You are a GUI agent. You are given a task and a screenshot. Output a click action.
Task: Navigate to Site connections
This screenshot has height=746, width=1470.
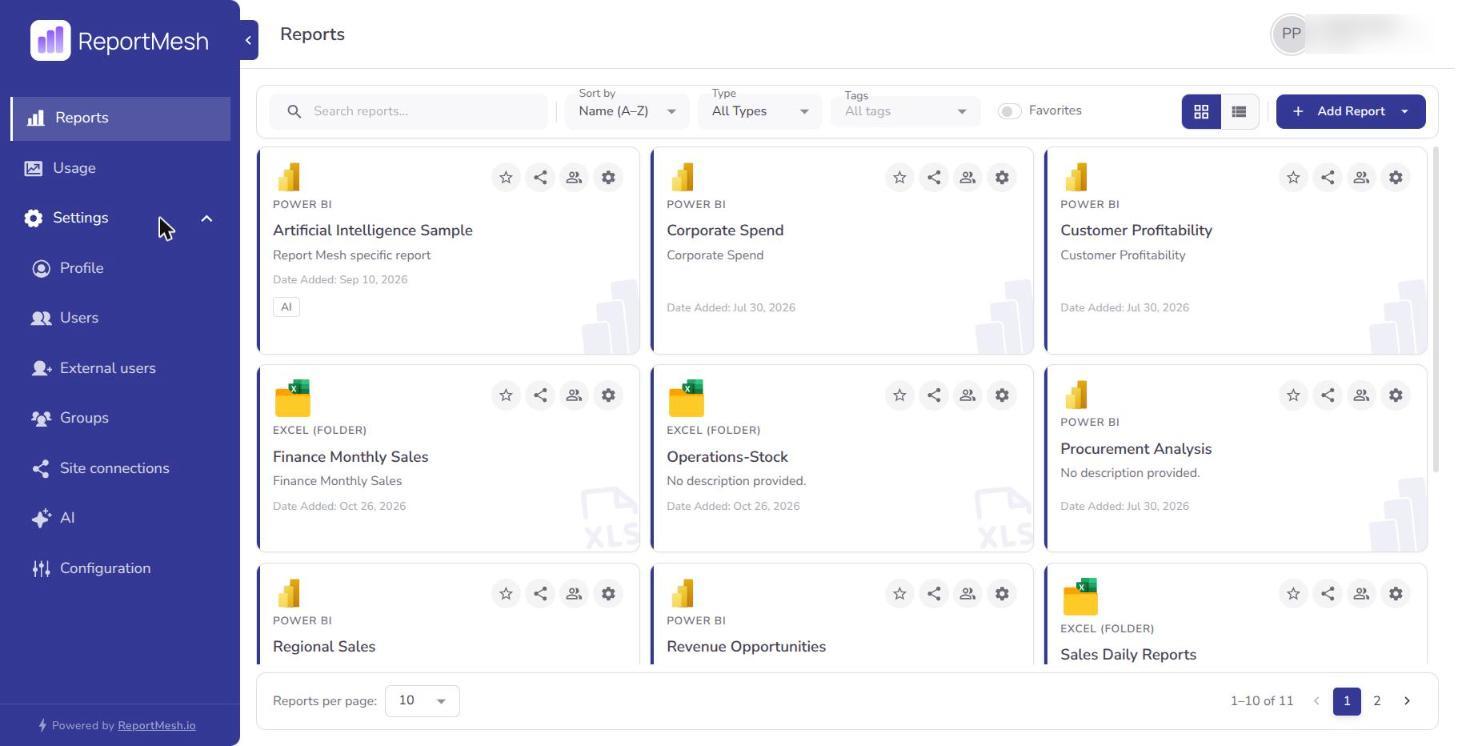(x=120, y=468)
